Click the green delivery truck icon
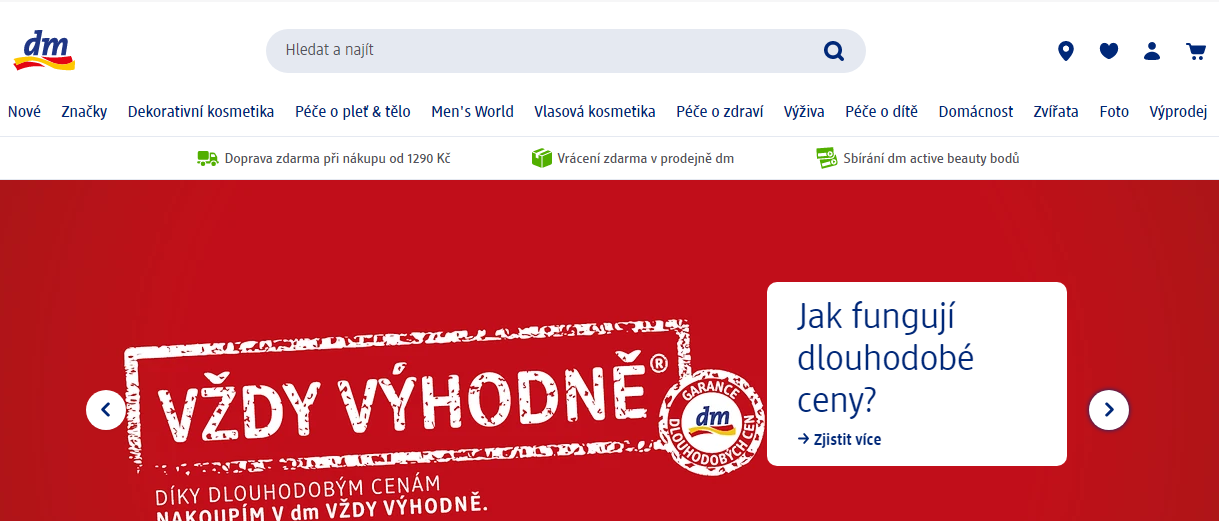 (x=208, y=158)
